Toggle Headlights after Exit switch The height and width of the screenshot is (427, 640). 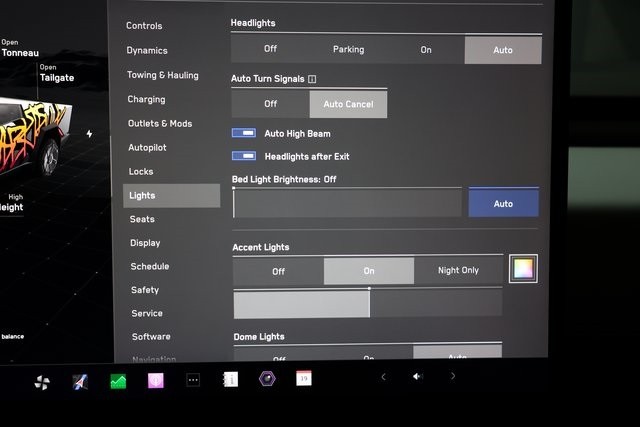244,156
